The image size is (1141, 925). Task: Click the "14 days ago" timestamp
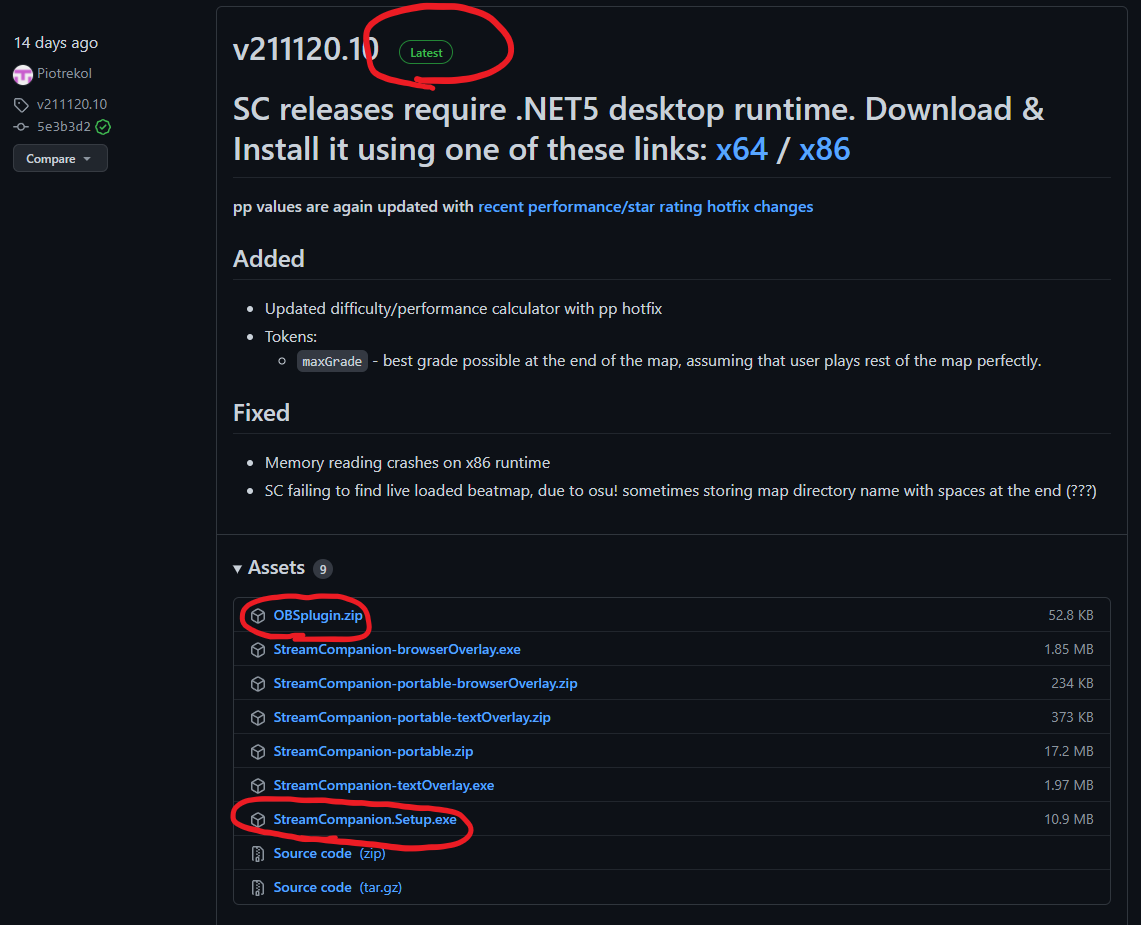tap(56, 43)
